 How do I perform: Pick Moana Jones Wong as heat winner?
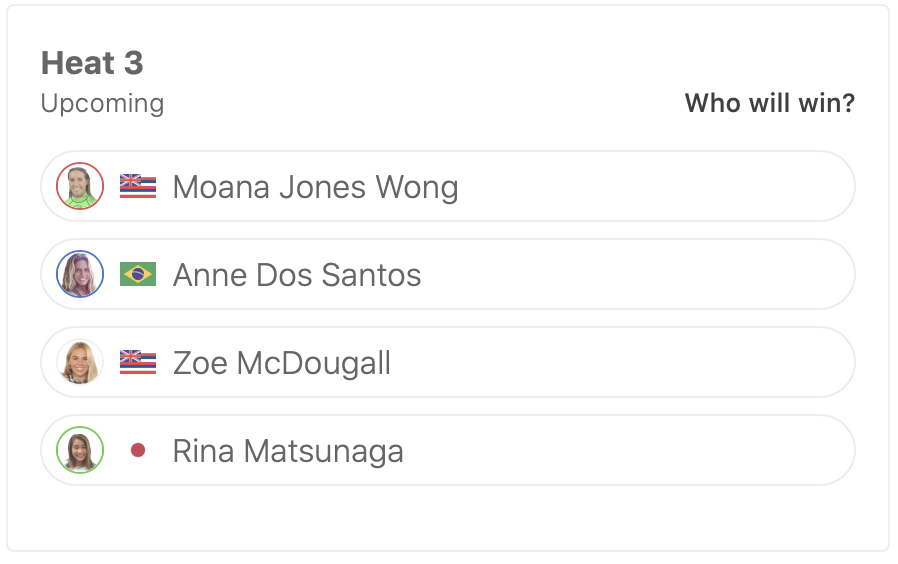[315, 187]
